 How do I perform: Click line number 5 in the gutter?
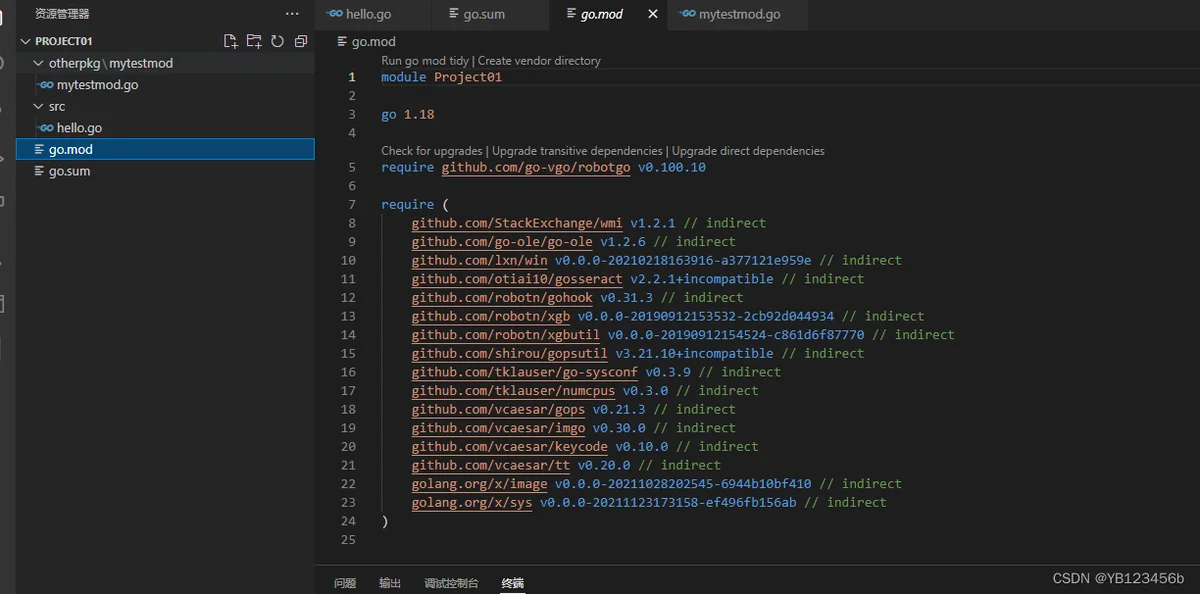point(352,168)
